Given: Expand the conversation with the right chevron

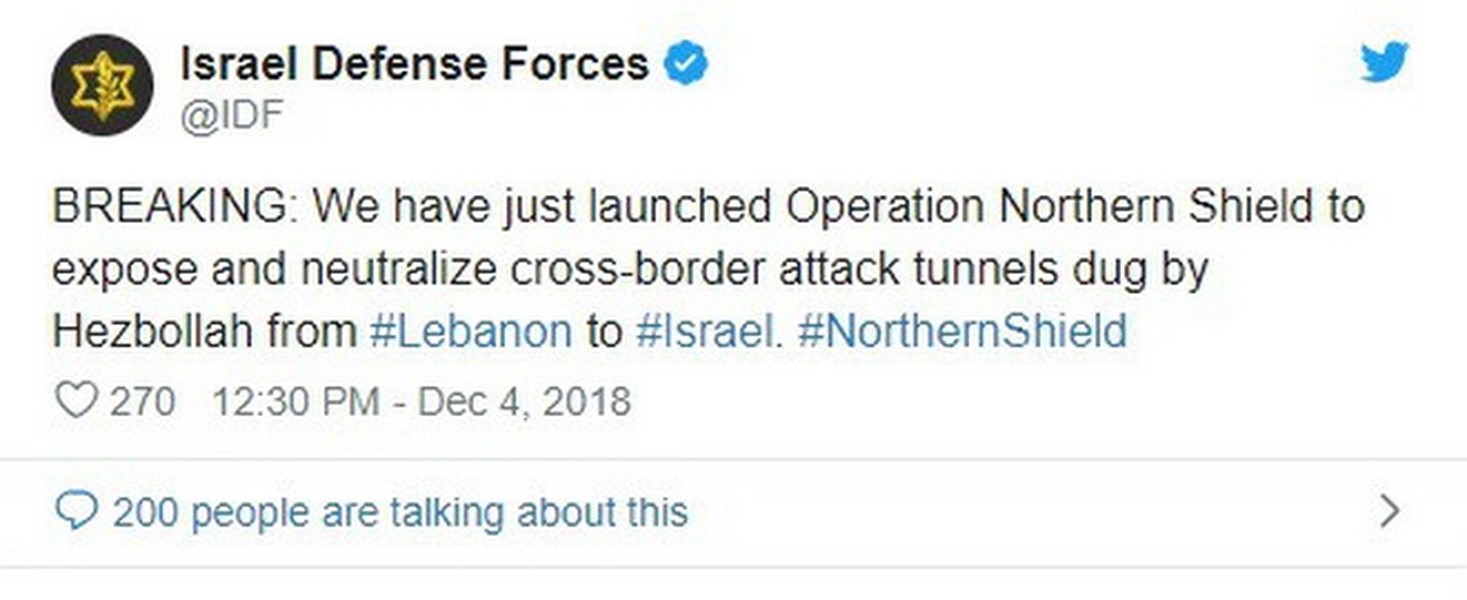Looking at the screenshot, I should point(1390,512).
